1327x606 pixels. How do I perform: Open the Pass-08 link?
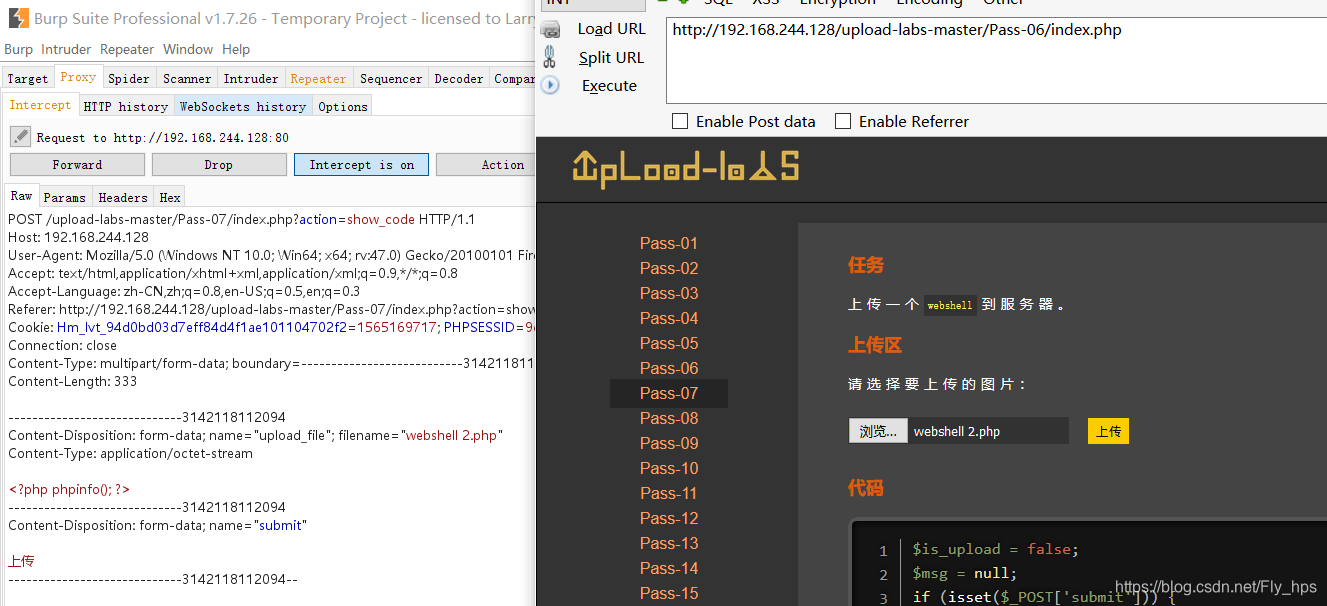669,418
